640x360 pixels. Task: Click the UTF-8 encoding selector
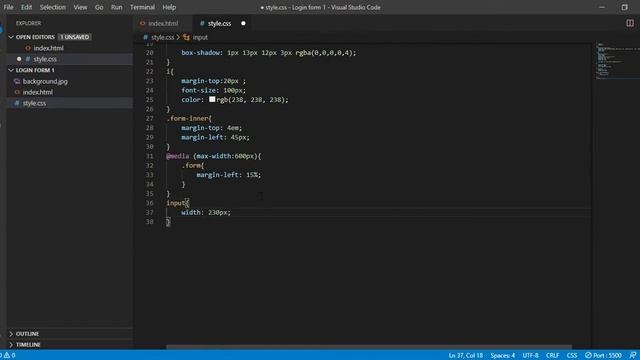click(x=530, y=355)
